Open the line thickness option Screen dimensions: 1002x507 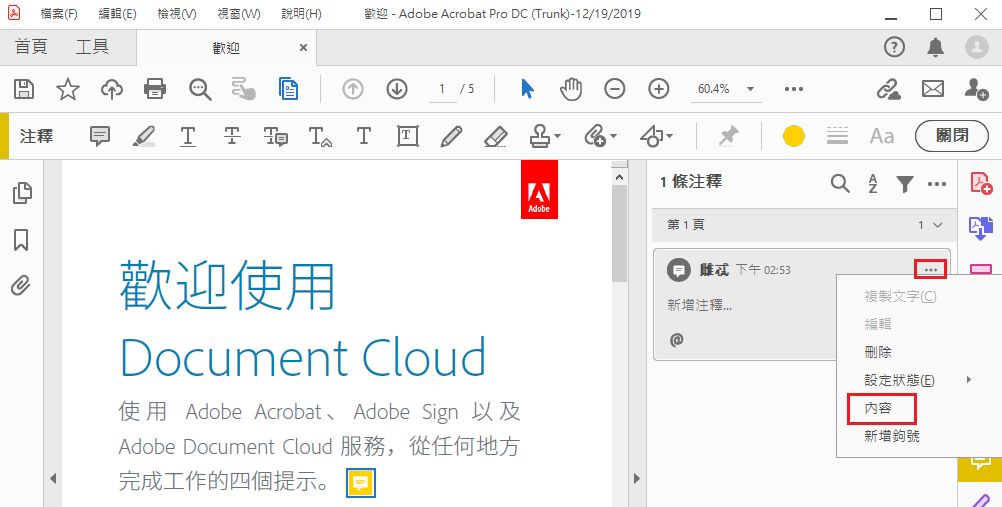[x=837, y=136]
